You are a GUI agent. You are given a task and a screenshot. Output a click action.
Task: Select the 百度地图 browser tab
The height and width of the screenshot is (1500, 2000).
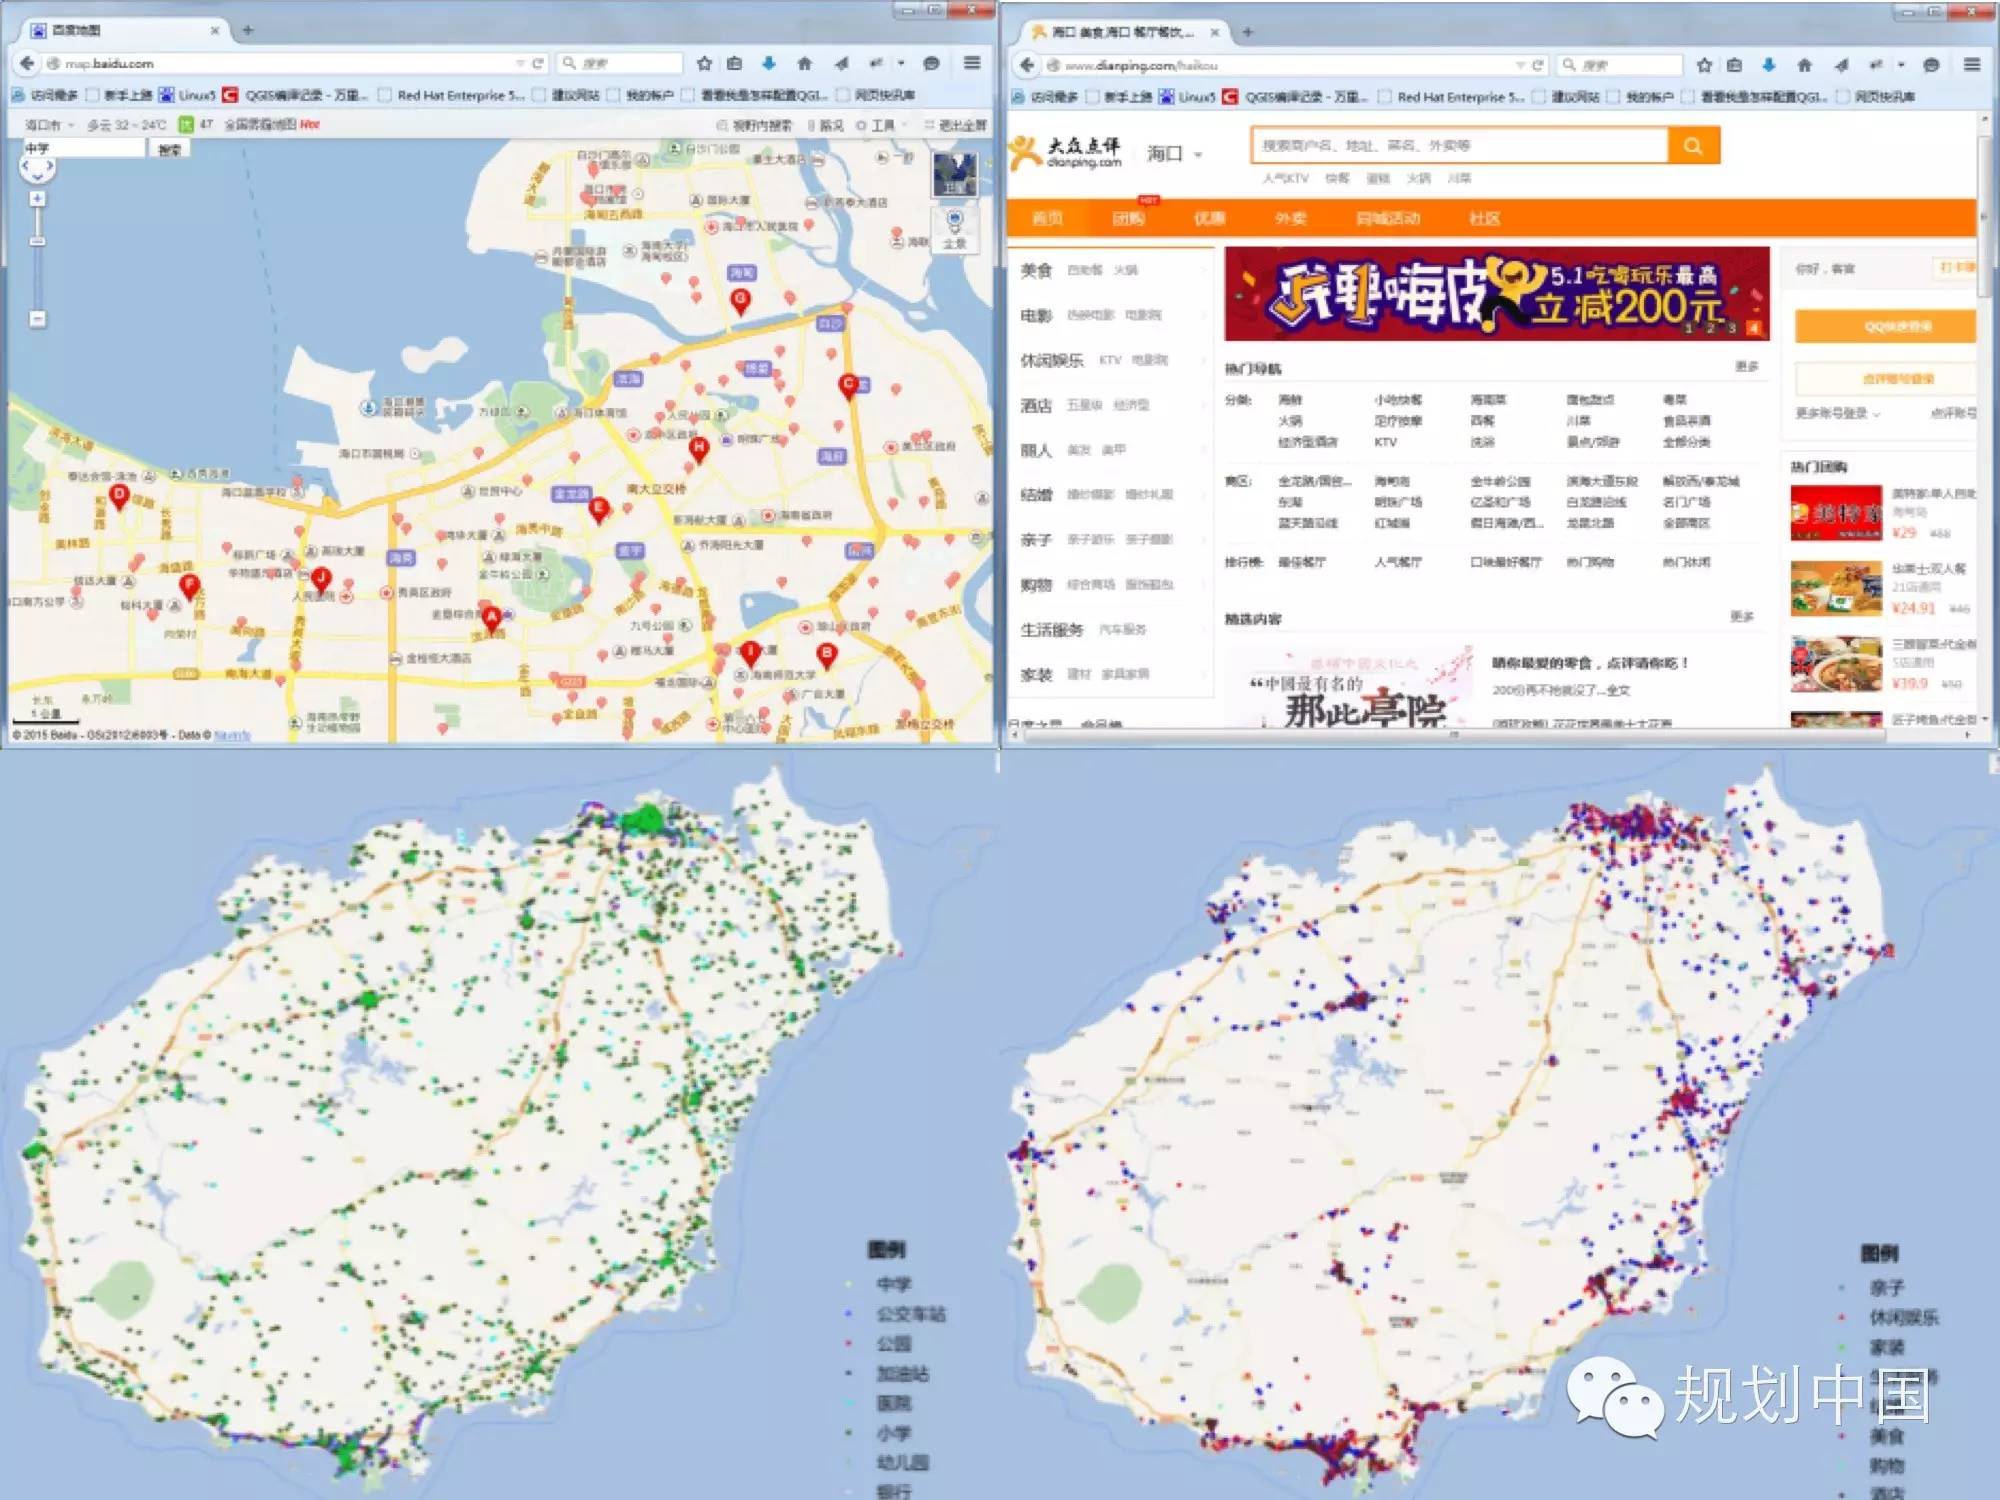(x=125, y=31)
